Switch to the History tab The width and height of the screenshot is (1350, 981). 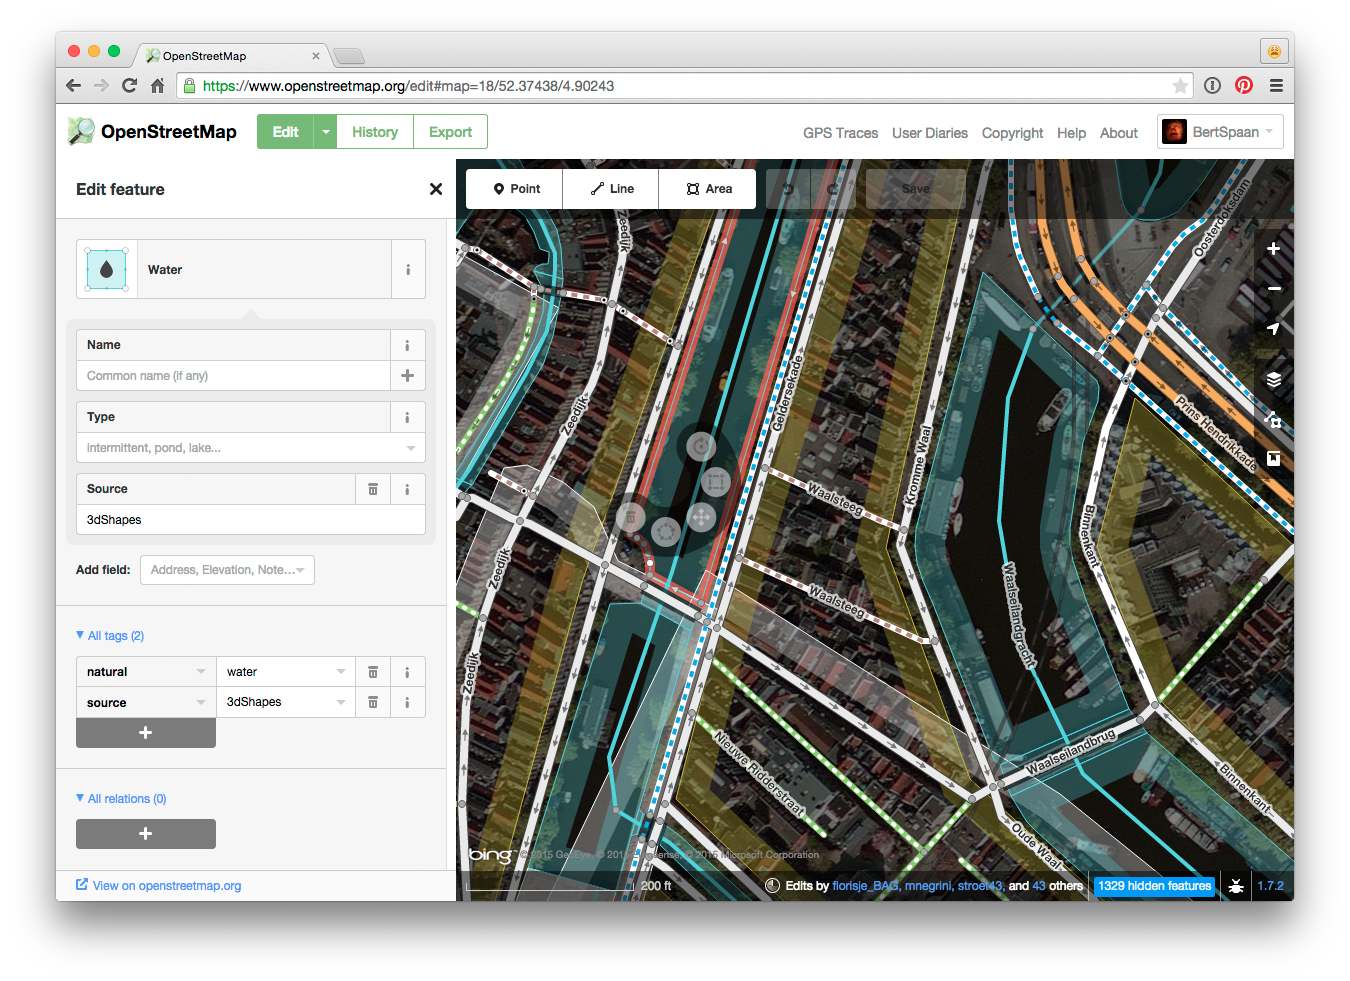coord(375,132)
